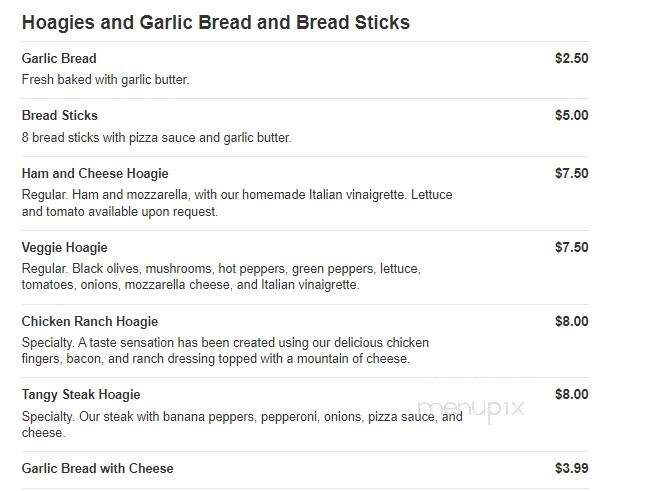Click the $8.00 price beside Tangy Steak Hoagie
The width and height of the screenshot is (650, 491).
point(572,394)
